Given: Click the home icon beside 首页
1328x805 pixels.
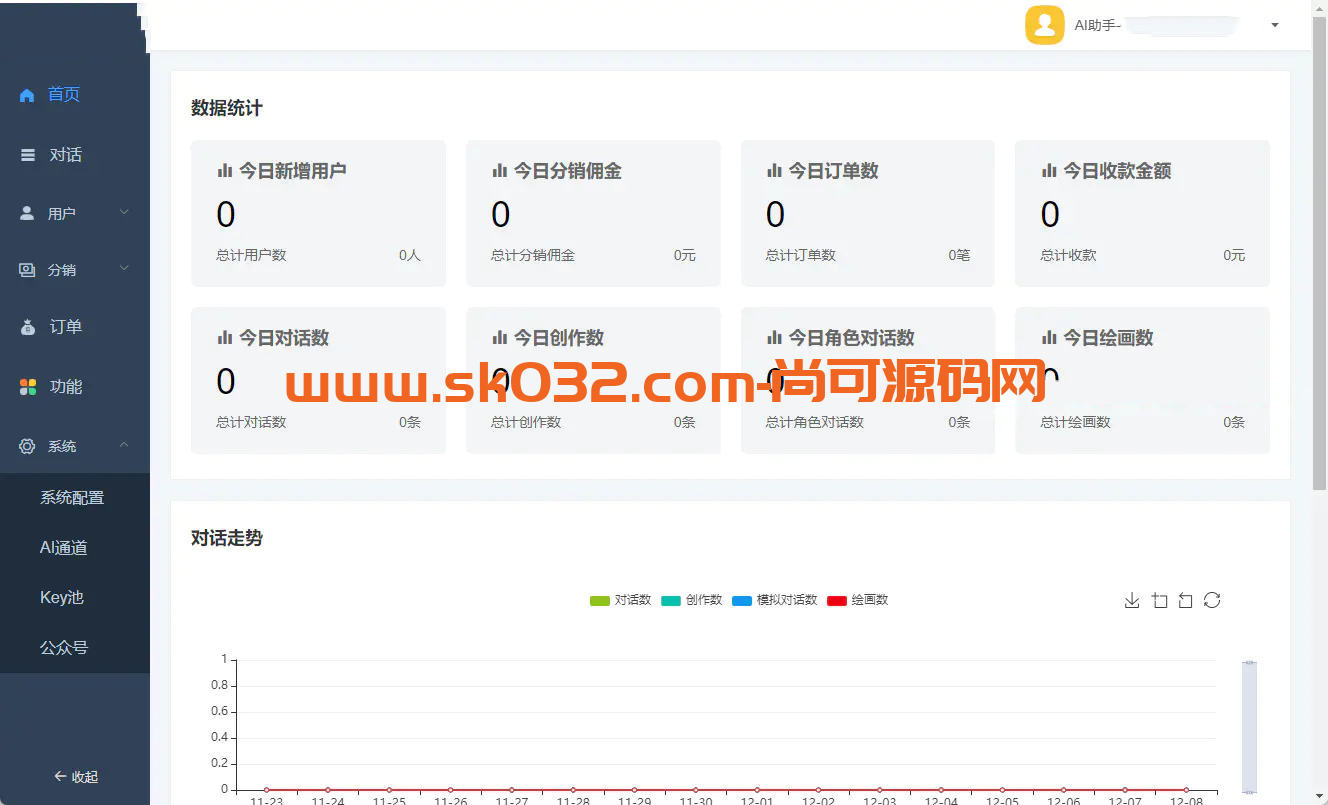Looking at the screenshot, I should click(27, 95).
